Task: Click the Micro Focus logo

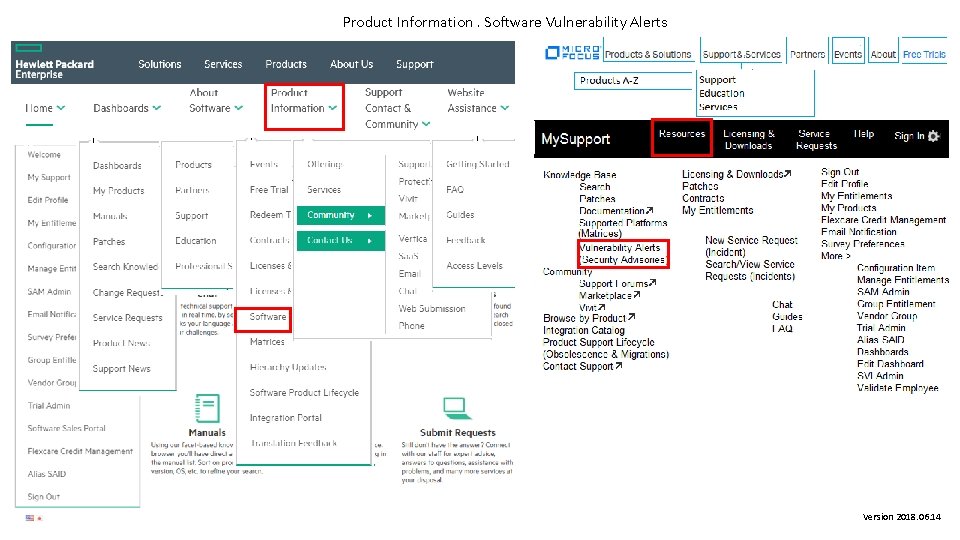Action: [572, 53]
